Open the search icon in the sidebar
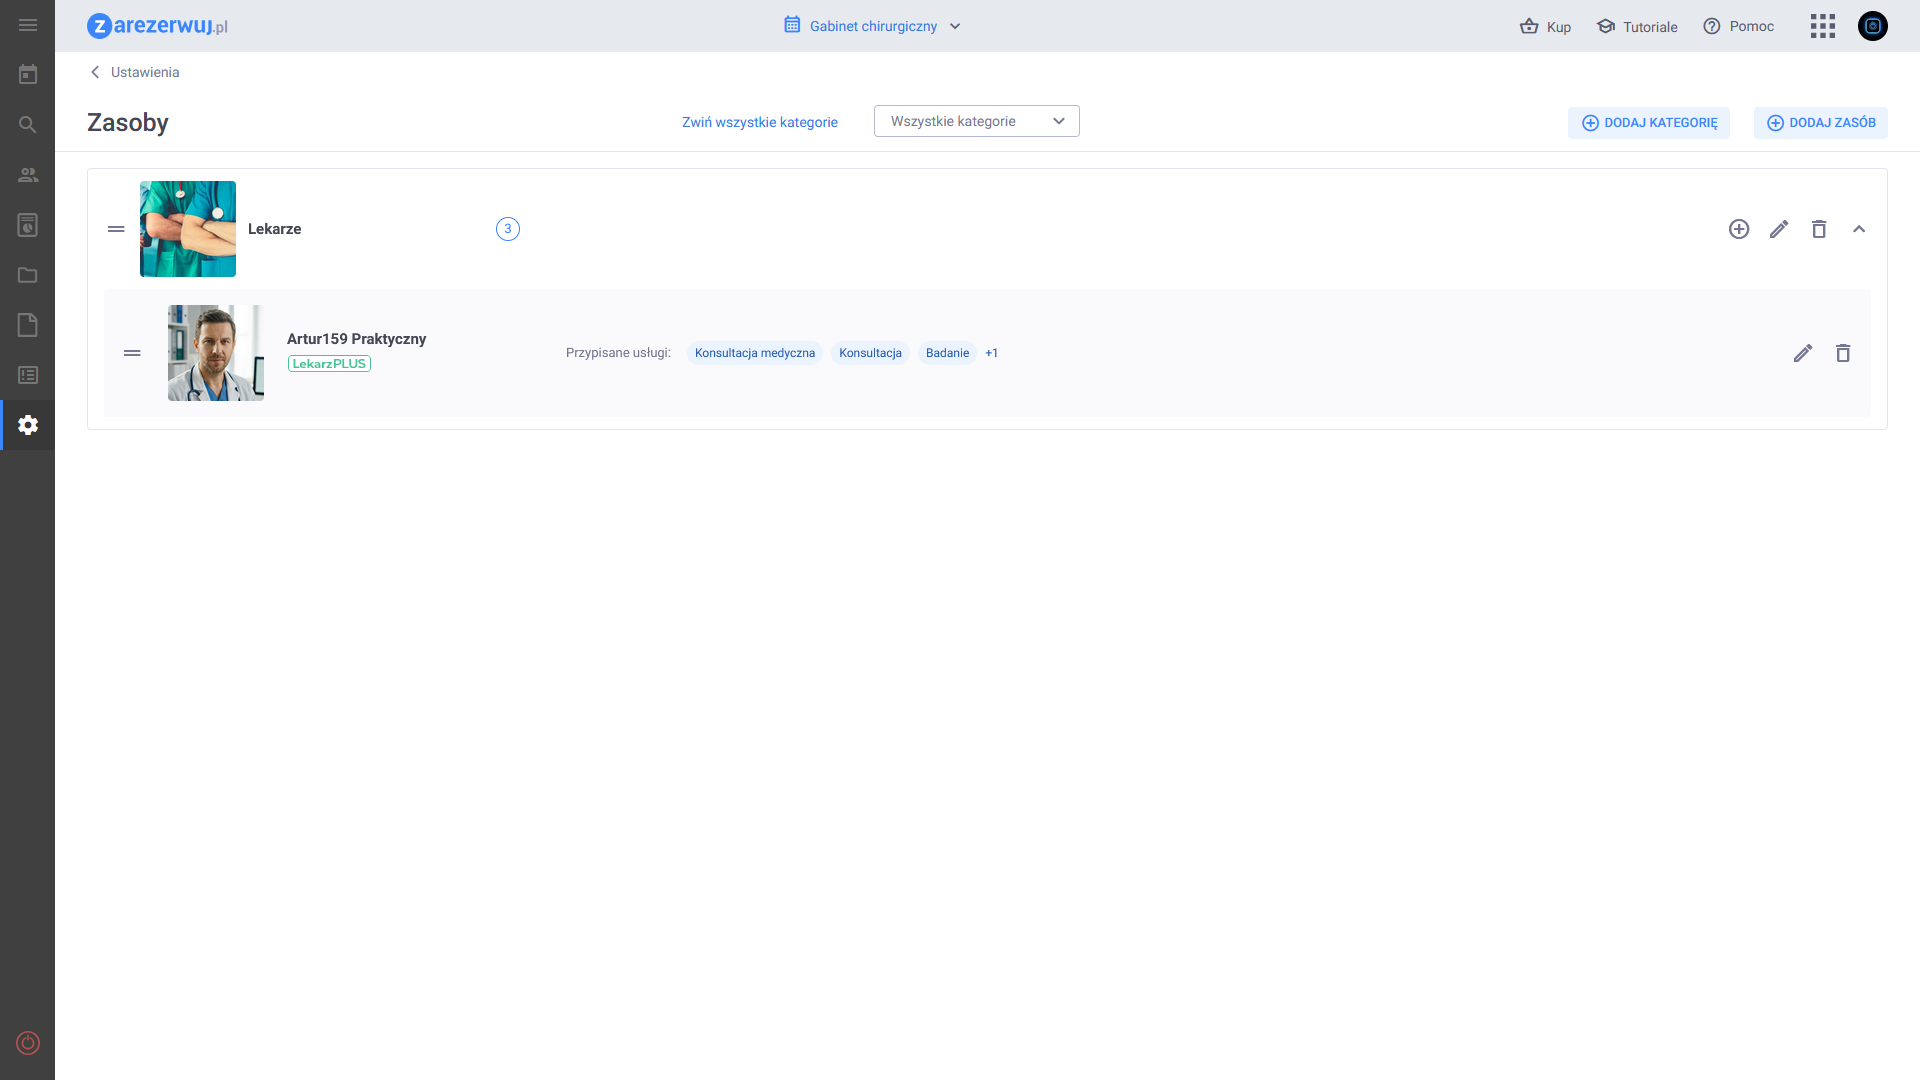Screen dimensions: 1920x1080 [x=28, y=124]
